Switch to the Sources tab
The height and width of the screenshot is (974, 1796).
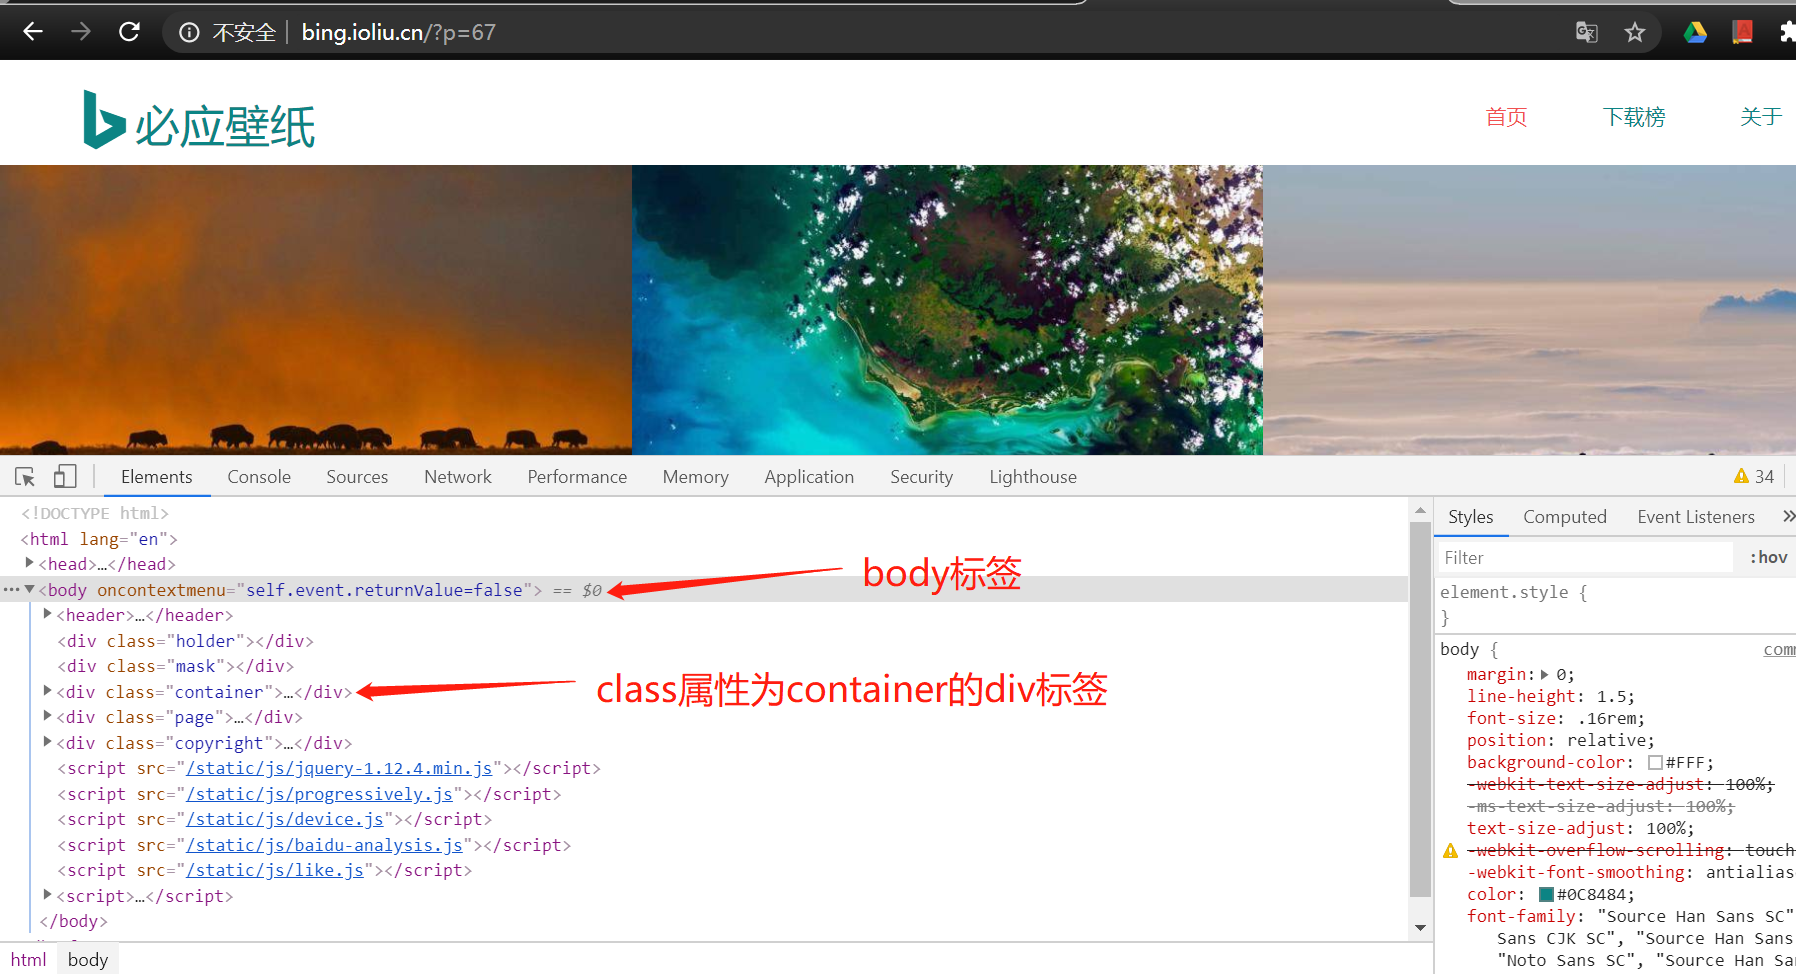pyautogui.click(x=357, y=477)
